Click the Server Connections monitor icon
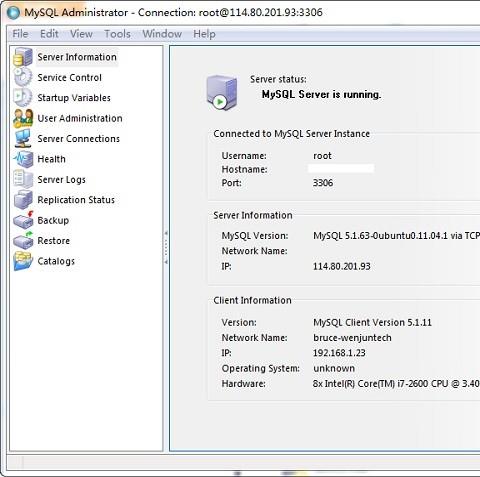Screen dimensions: 480x477 [23, 138]
